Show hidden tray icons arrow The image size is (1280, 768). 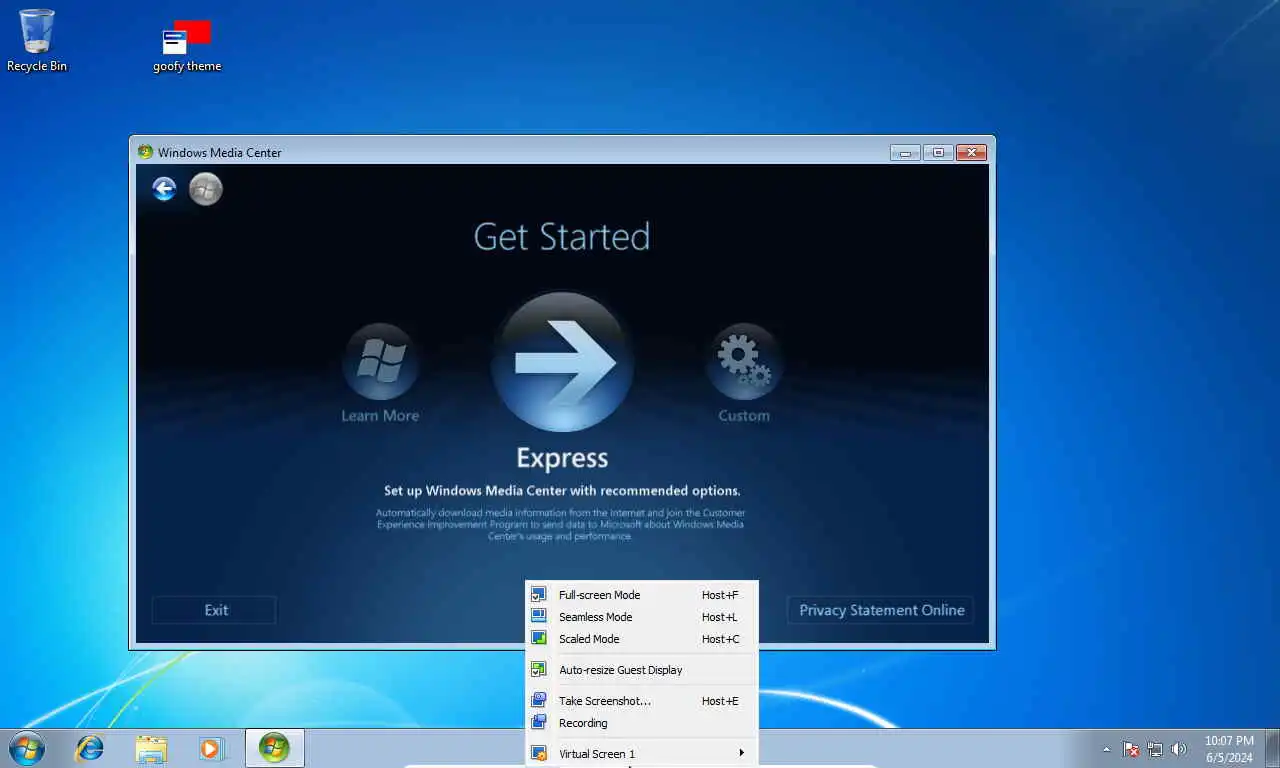click(1106, 749)
